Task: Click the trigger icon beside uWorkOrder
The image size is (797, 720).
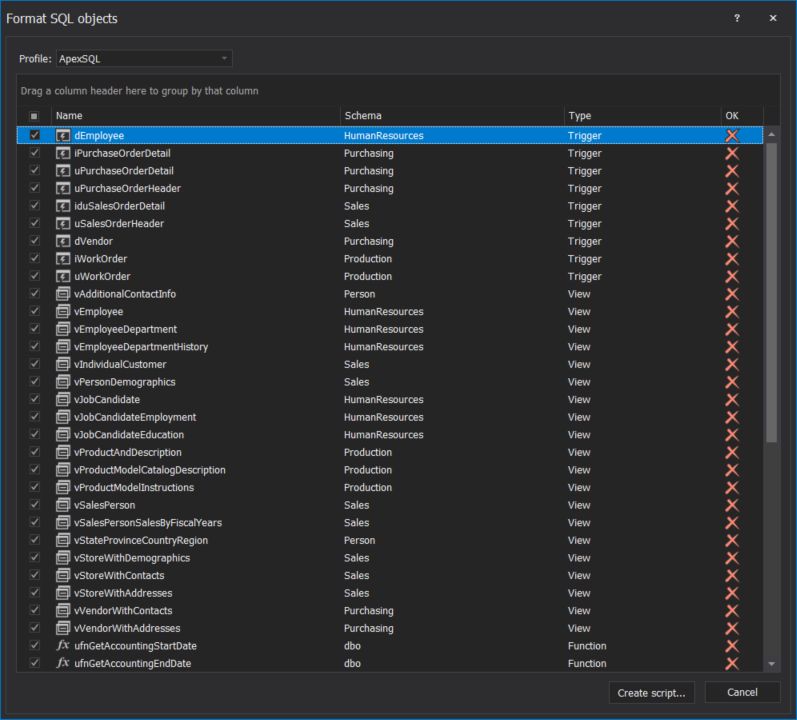Action: pyautogui.click(x=63, y=276)
